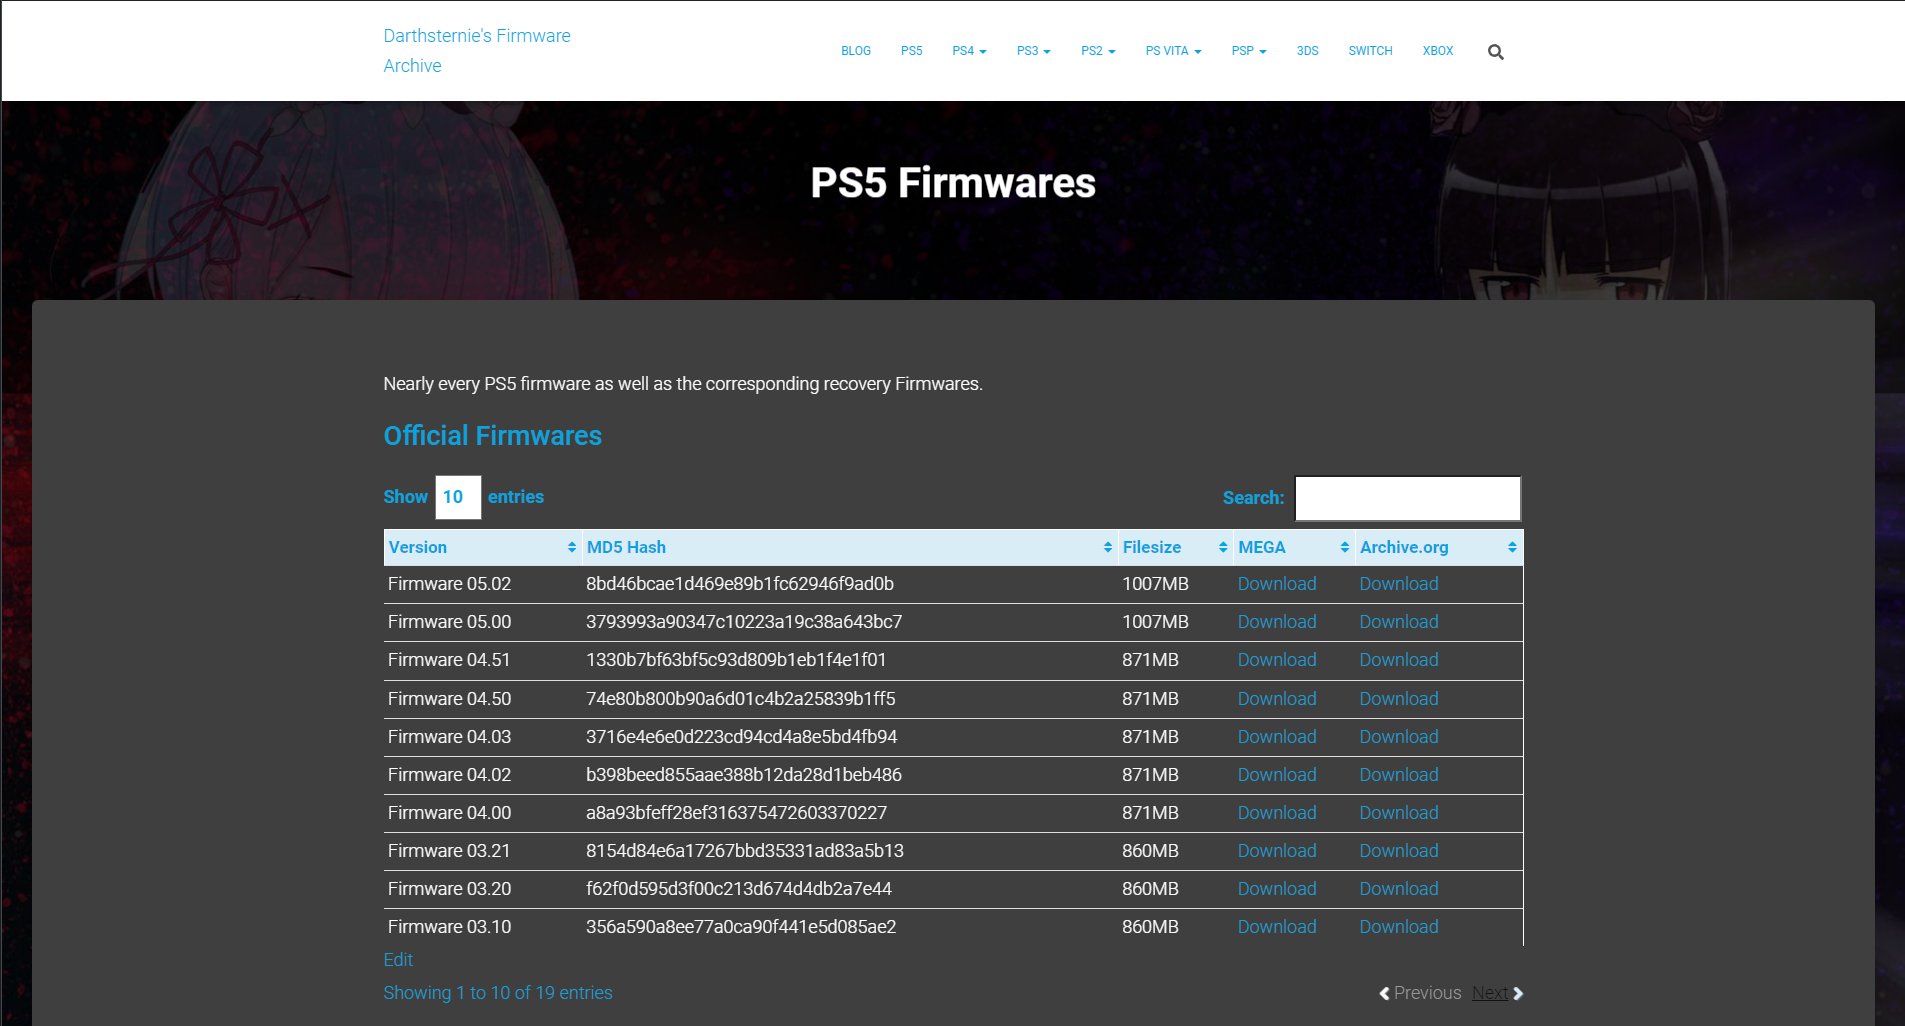1905x1026 pixels.
Task: Click the Official Firmwares heading
Action: click(x=492, y=436)
